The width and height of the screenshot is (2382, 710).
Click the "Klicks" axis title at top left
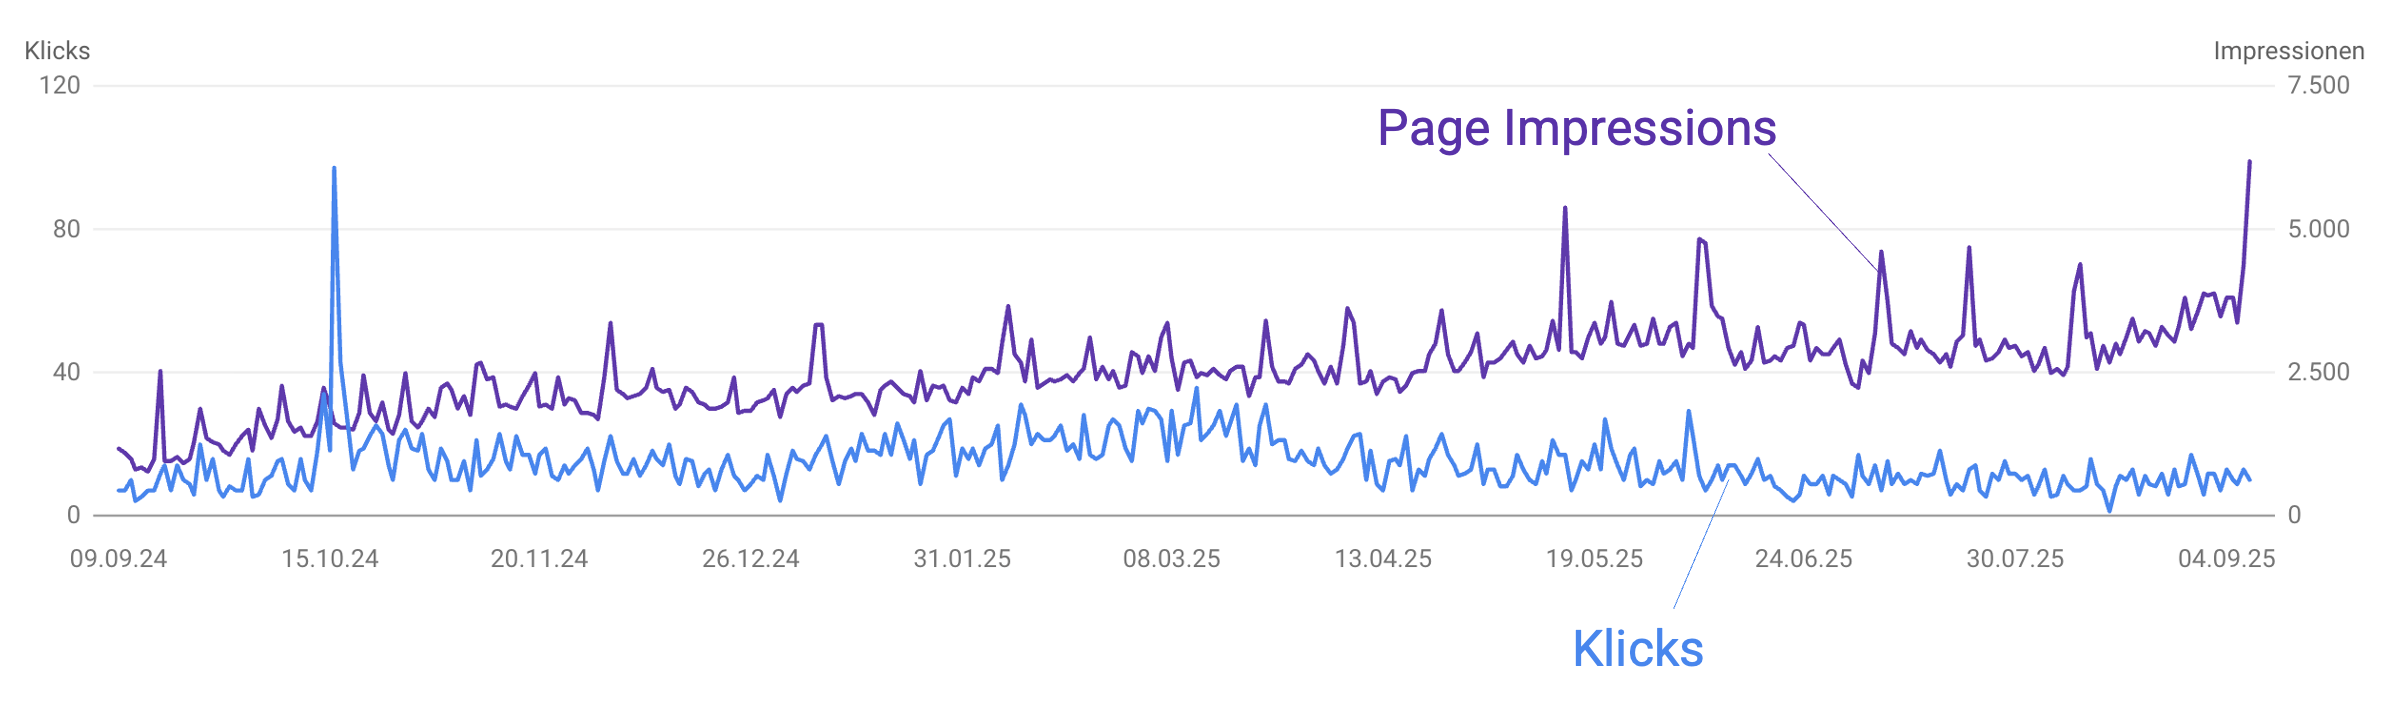[x=57, y=51]
